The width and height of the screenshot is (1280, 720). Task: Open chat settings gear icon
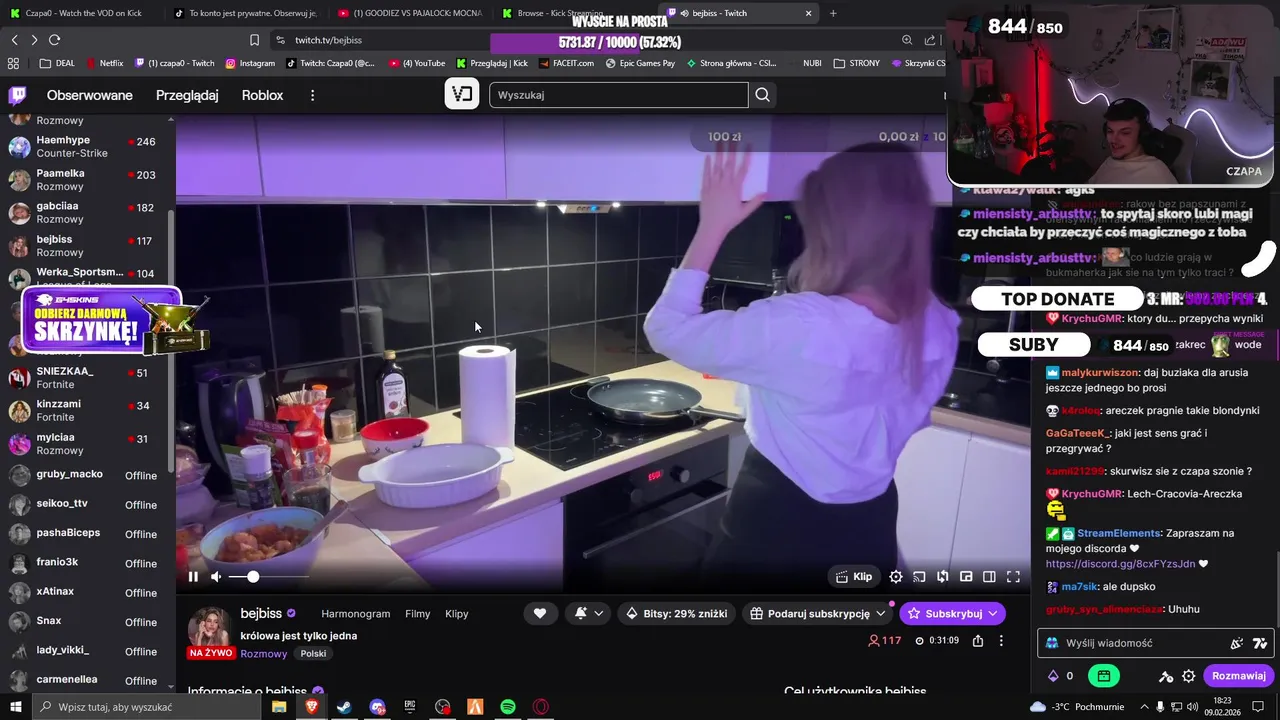1189,676
